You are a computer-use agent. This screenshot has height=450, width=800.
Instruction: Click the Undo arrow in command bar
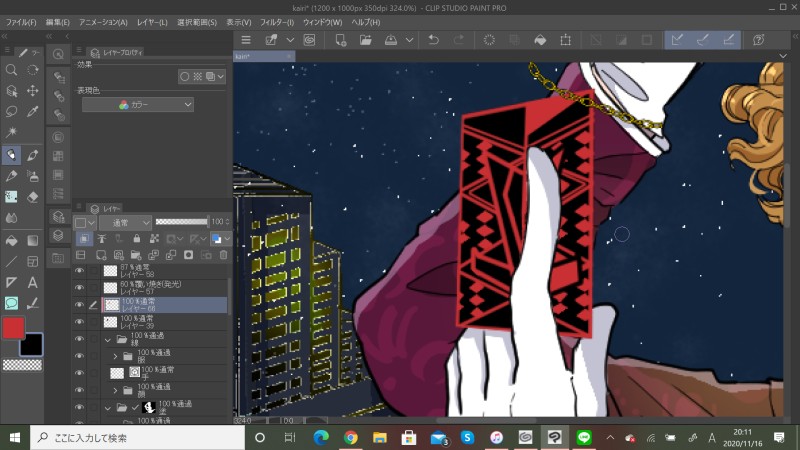click(434, 40)
